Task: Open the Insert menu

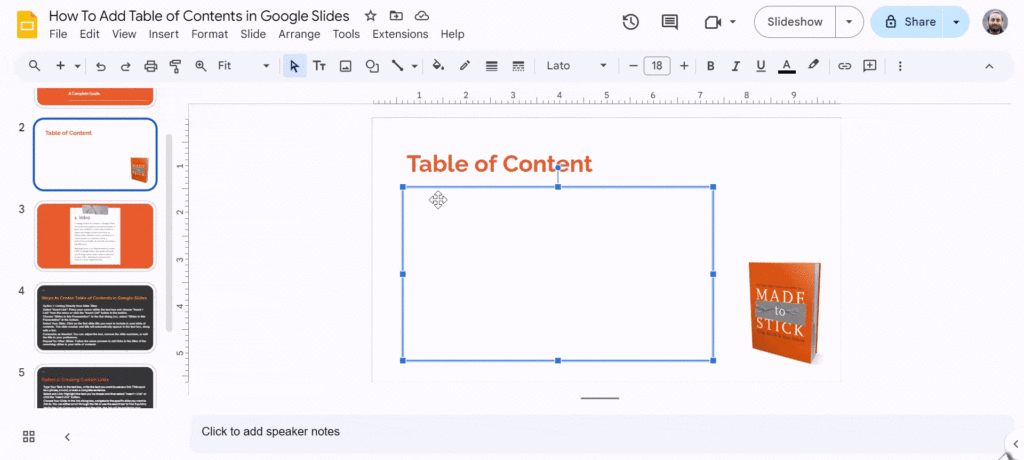Action: [163, 34]
